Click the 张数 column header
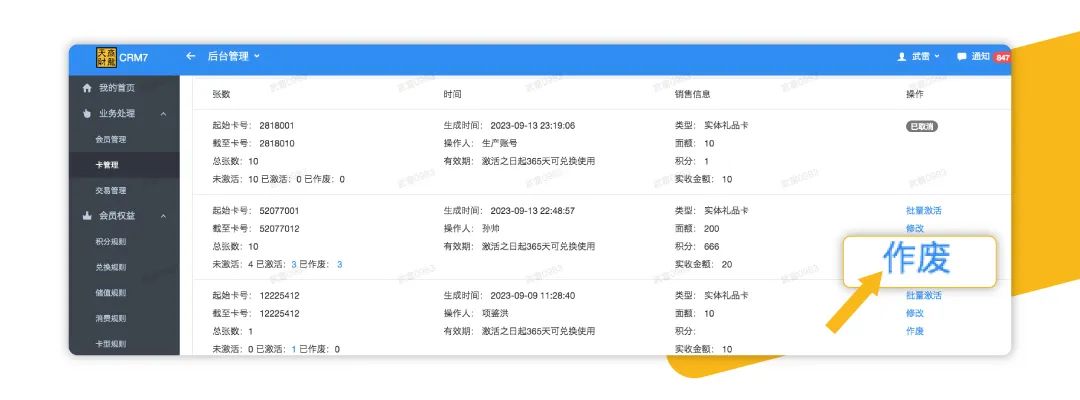The image size is (1080, 400). click(221, 94)
